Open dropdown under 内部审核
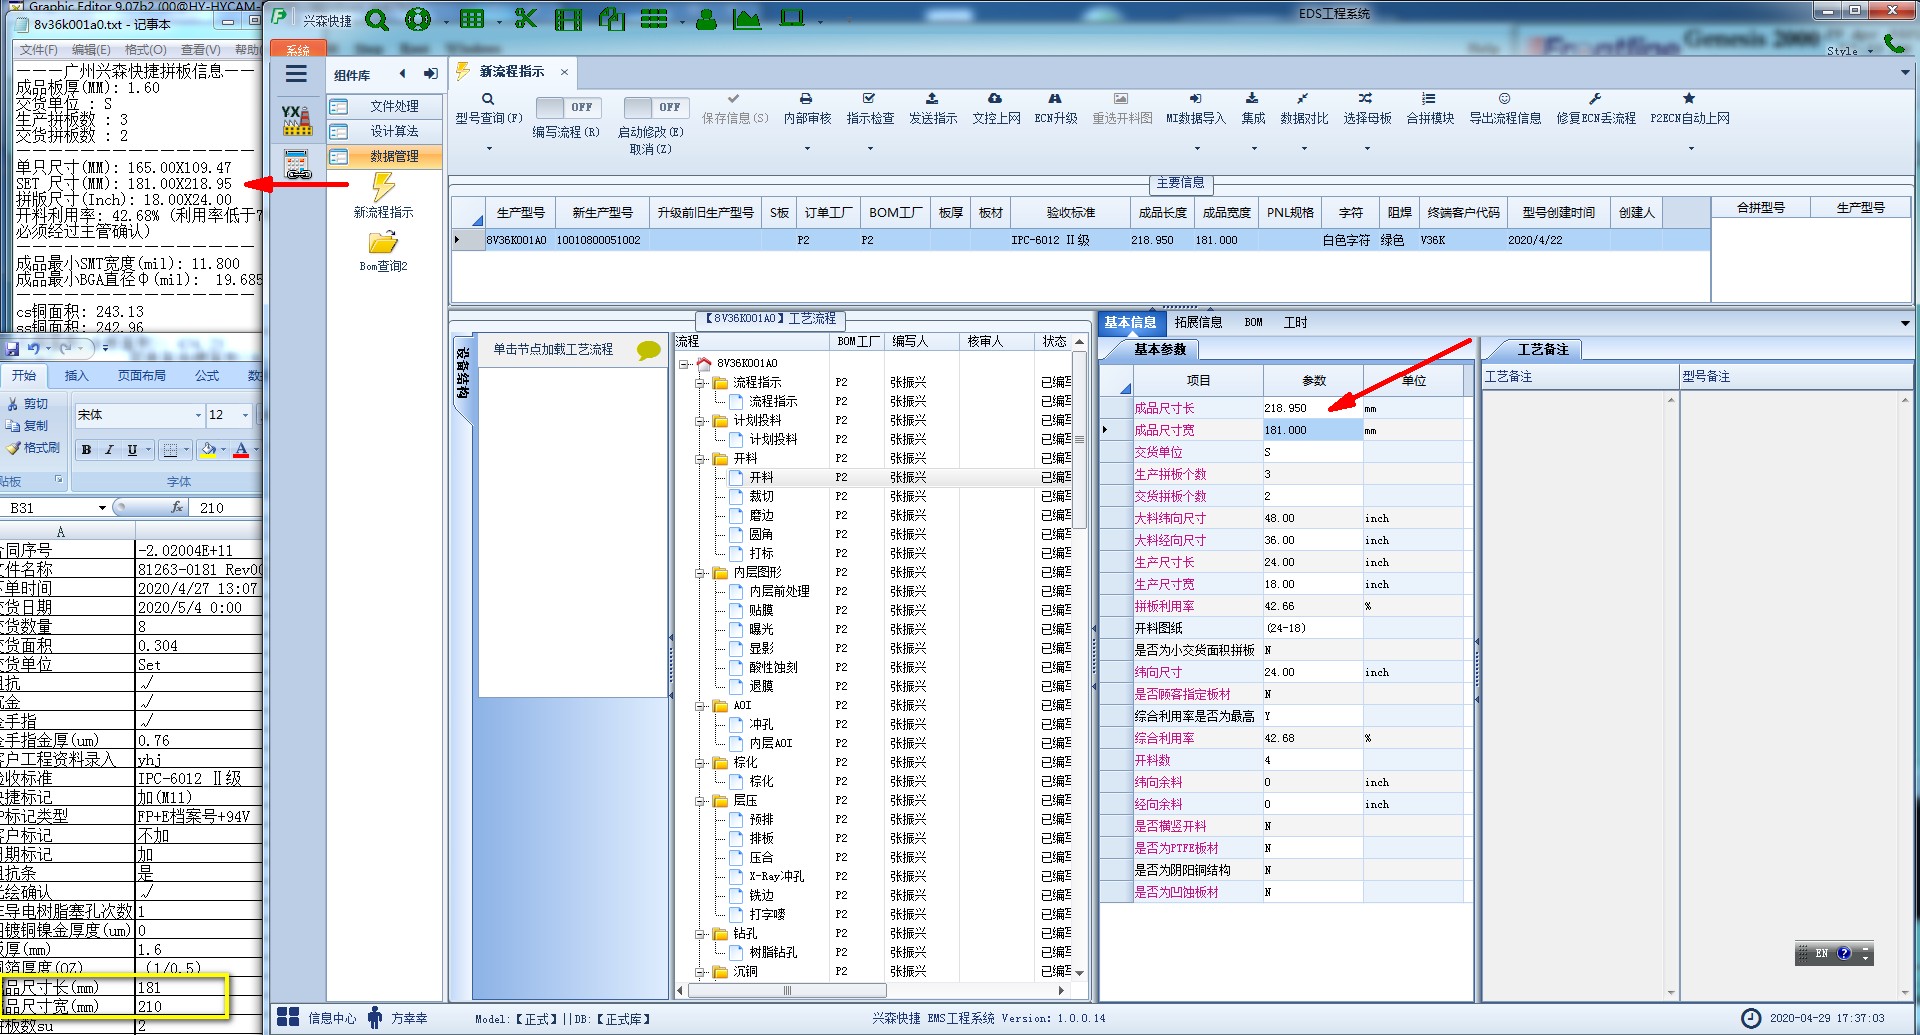The image size is (1920, 1035). point(807,149)
